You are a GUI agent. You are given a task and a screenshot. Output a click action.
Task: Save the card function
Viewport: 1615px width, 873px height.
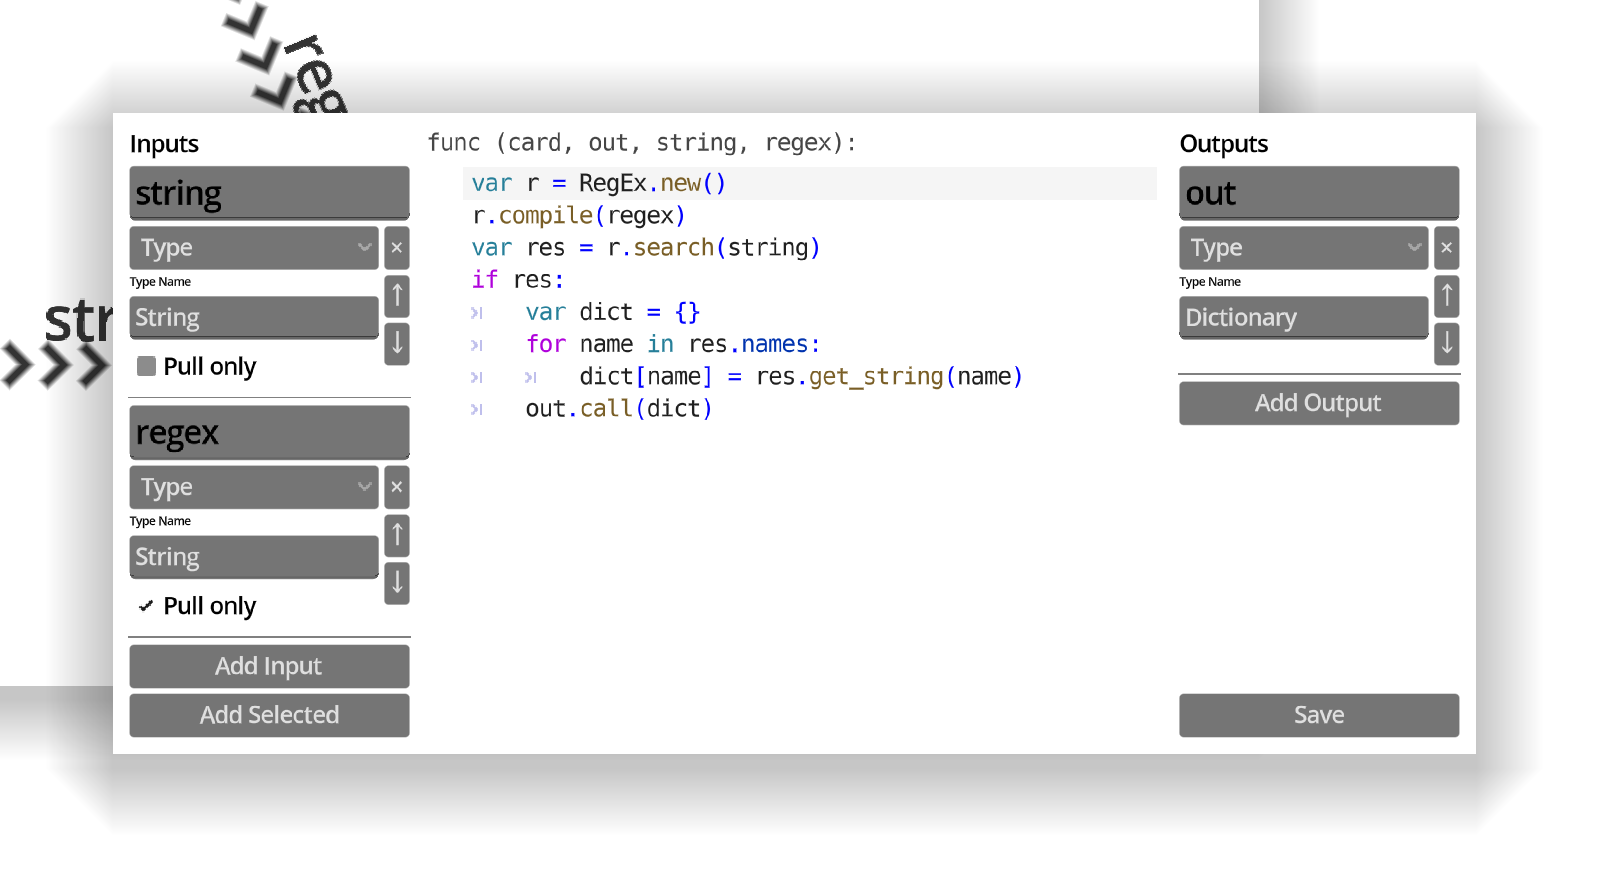[1318, 715]
